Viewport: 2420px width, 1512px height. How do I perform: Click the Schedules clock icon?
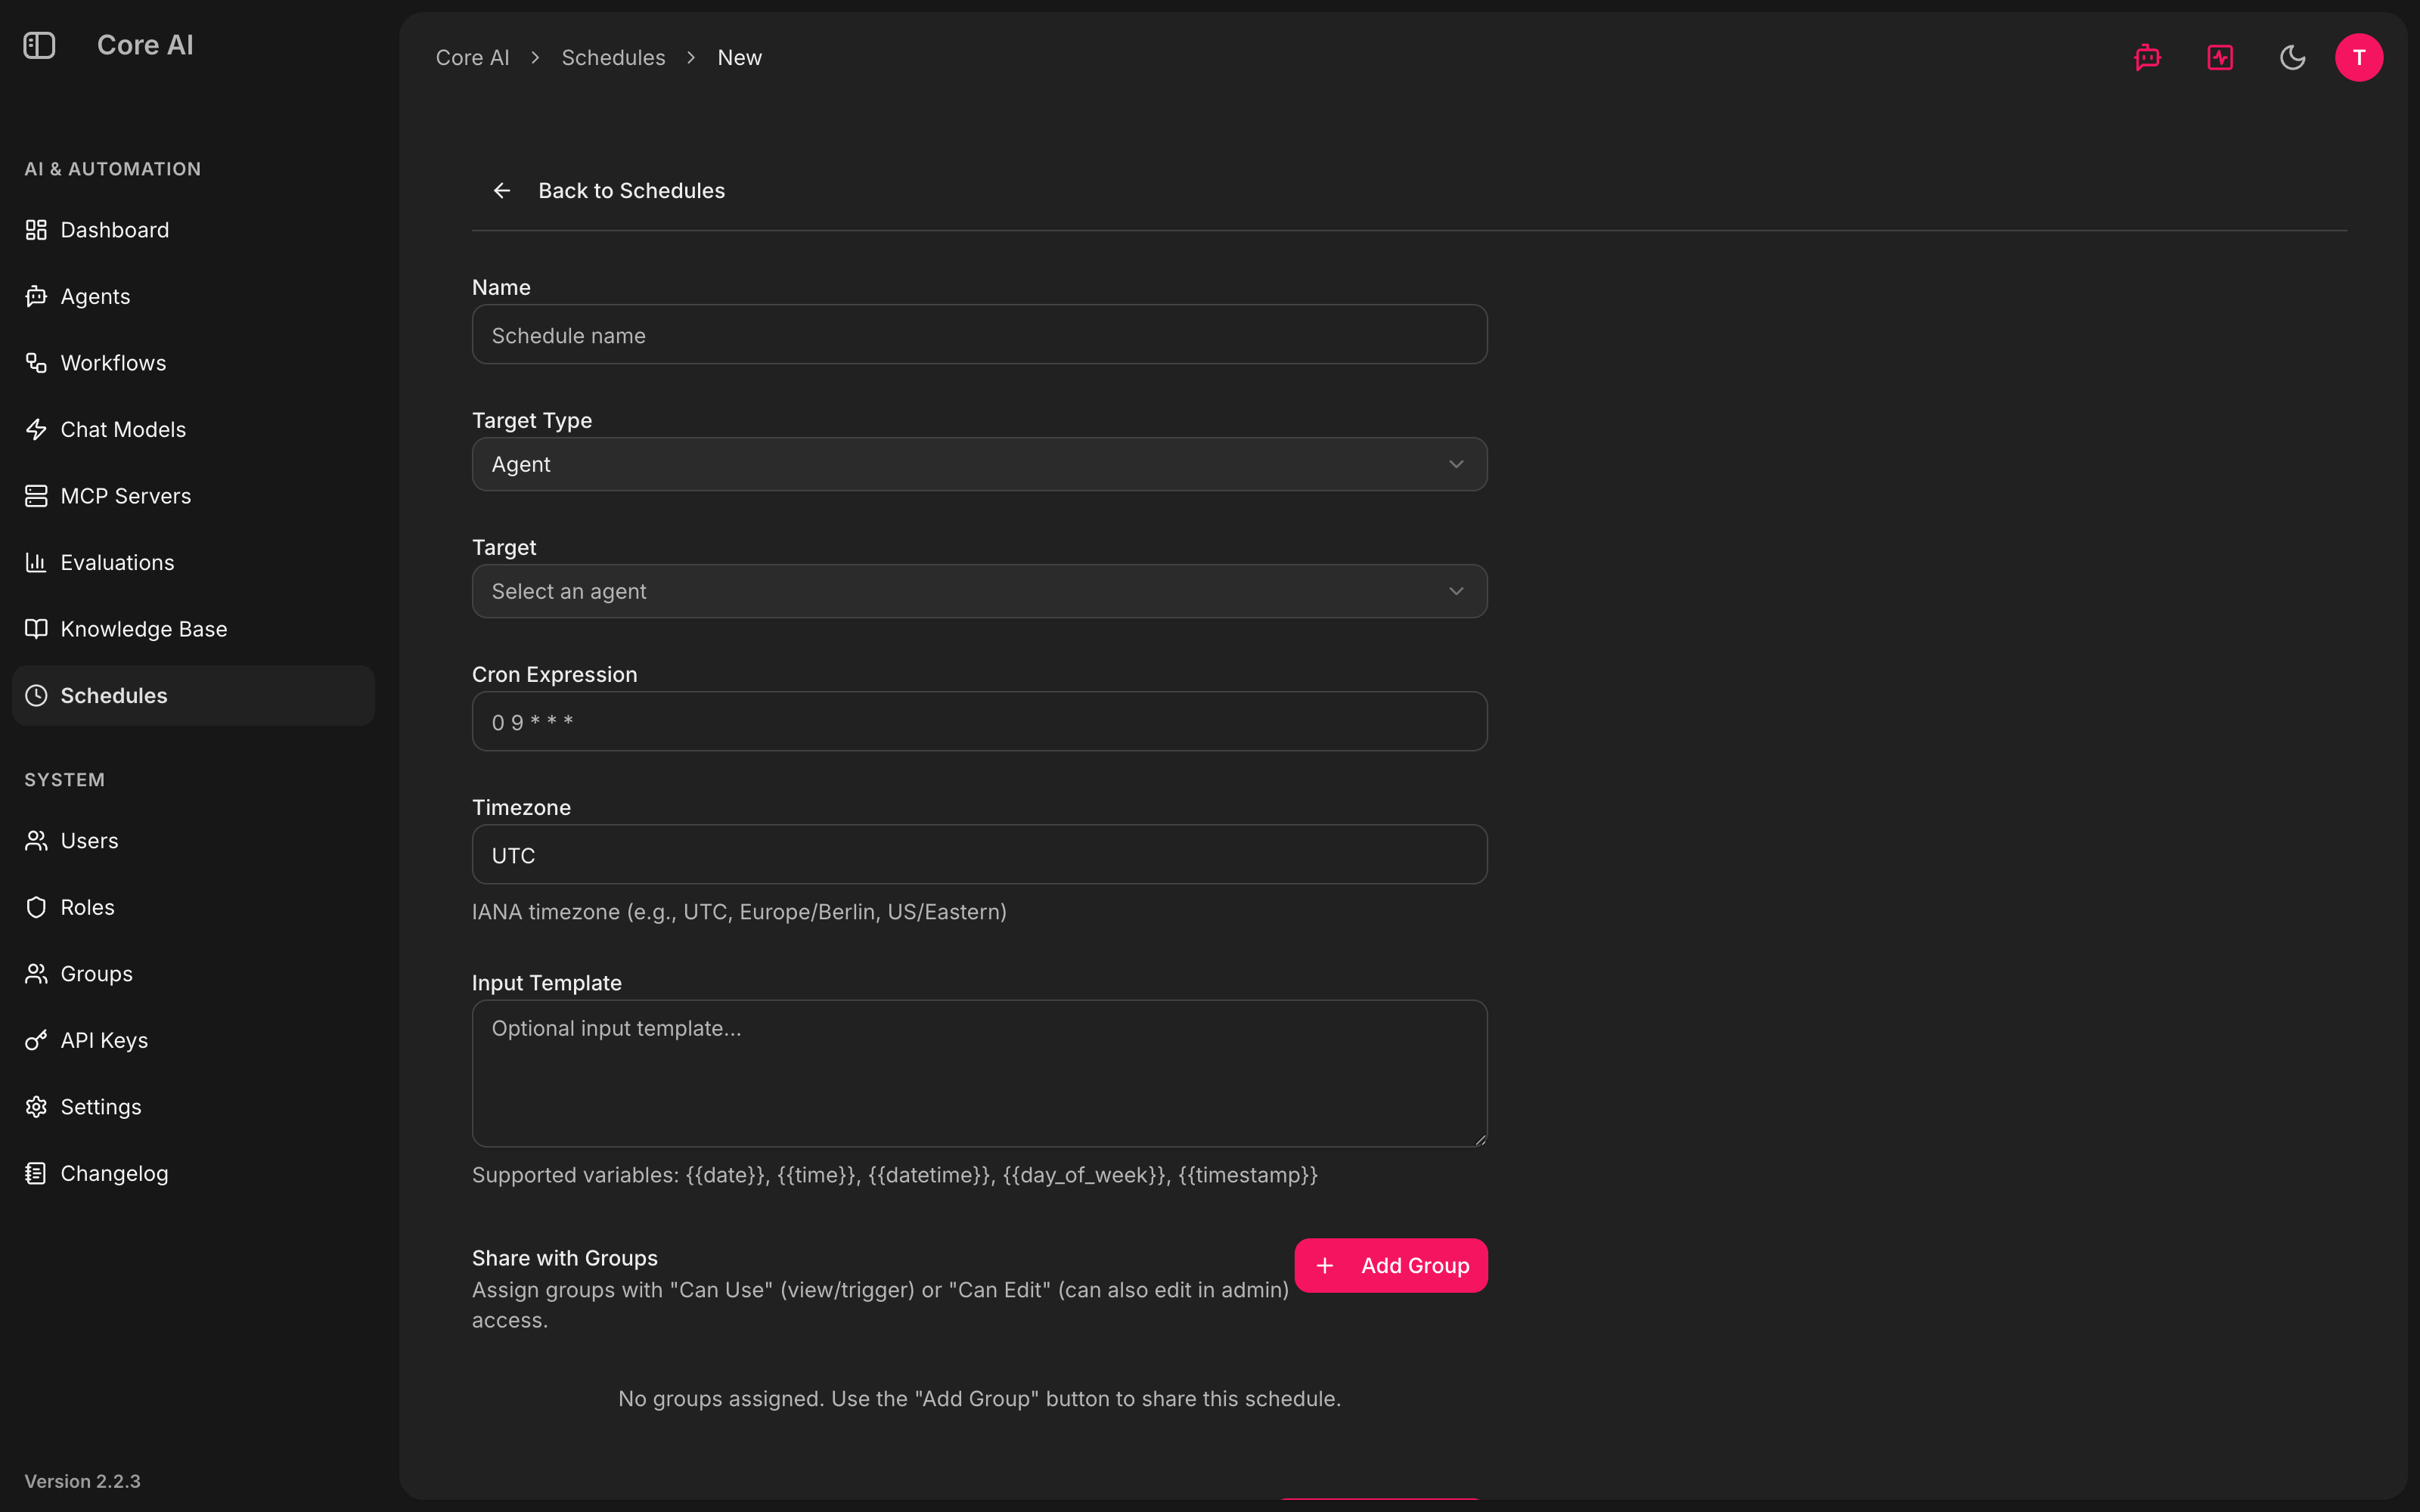click(x=36, y=695)
